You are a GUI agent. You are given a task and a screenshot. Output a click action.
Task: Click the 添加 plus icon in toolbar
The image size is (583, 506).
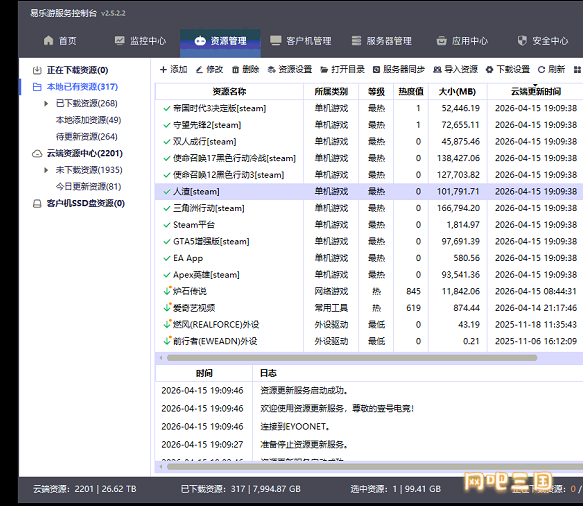coord(163,70)
